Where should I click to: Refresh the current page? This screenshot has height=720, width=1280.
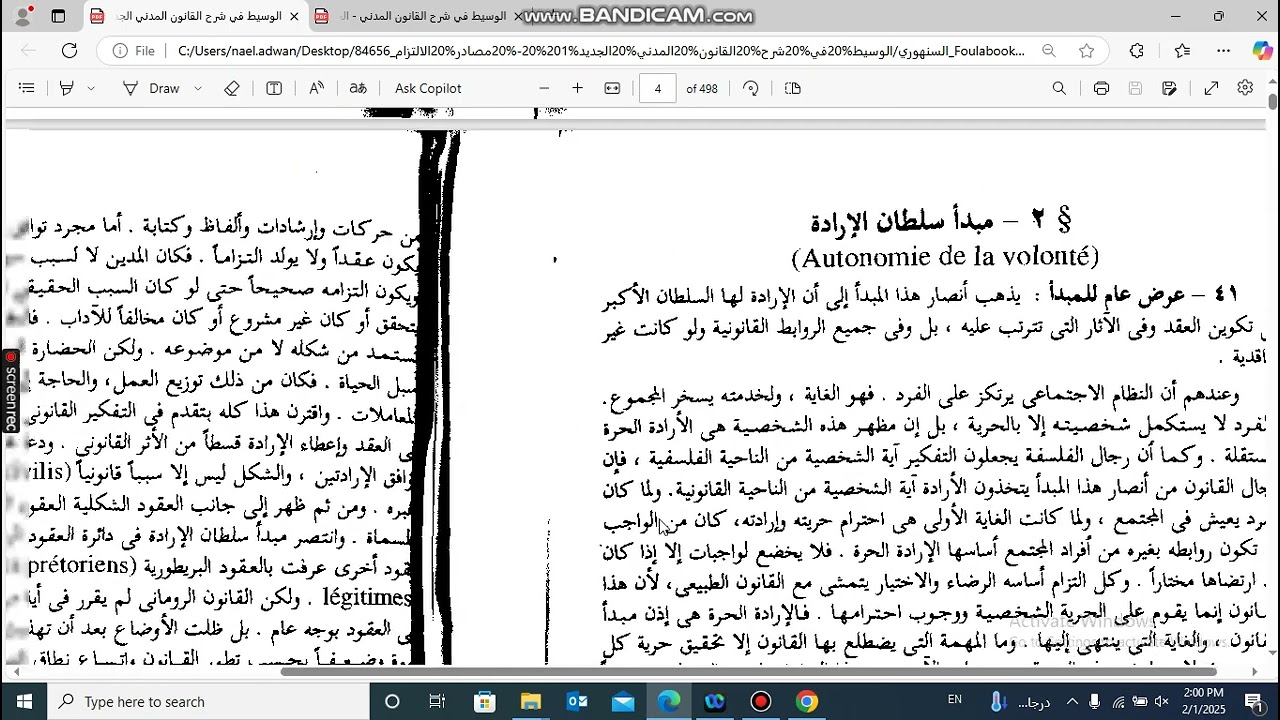[69, 50]
